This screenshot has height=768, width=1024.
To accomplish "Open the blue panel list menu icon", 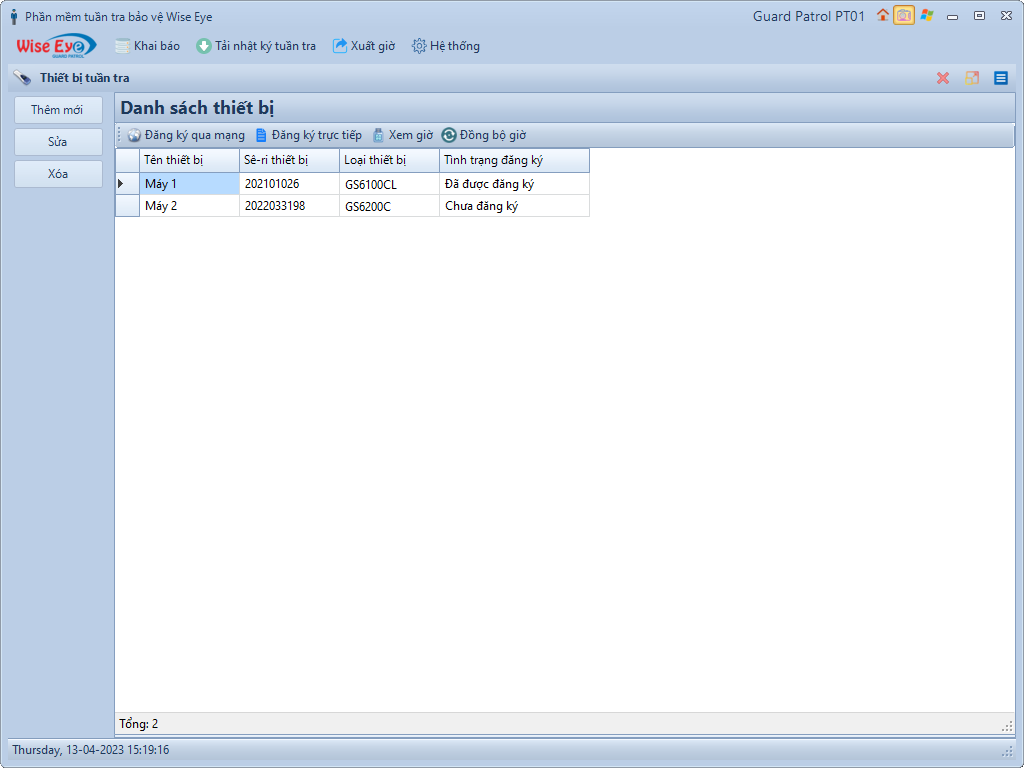I will click(x=1000, y=78).
